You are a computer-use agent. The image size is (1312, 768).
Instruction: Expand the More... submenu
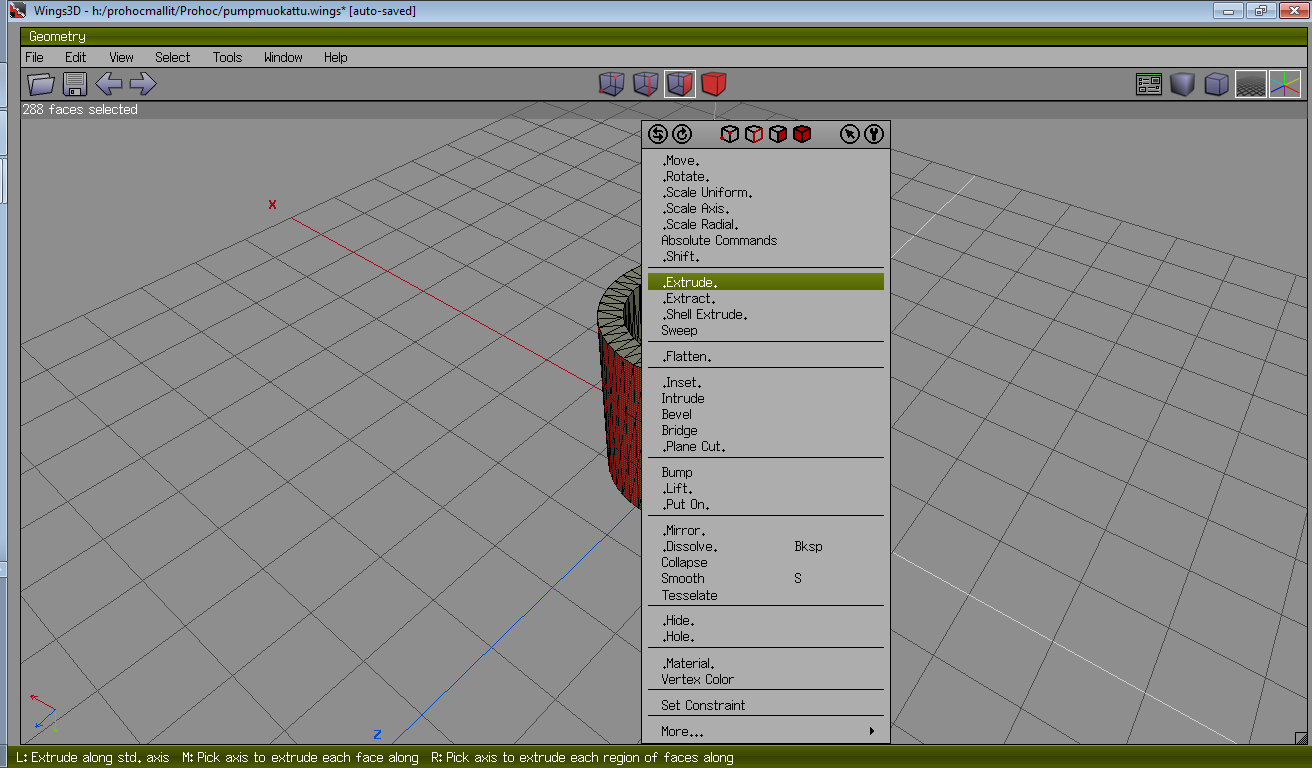coord(766,731)
